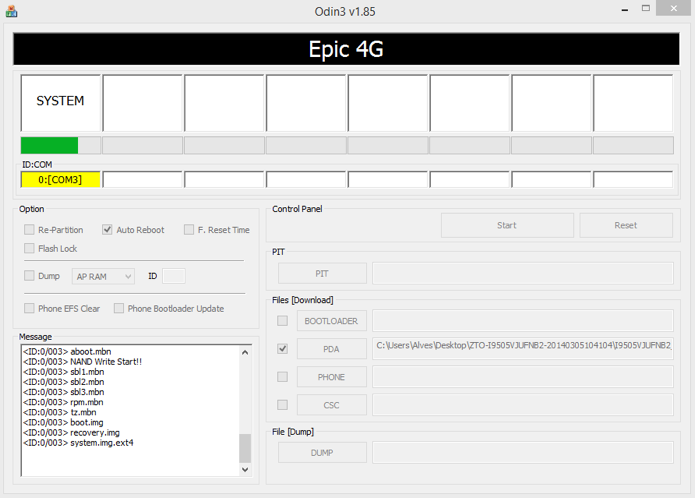Select the 'recovery.img' log line
The height and width of the screenshot is (498, 695).
pos(71,433)
